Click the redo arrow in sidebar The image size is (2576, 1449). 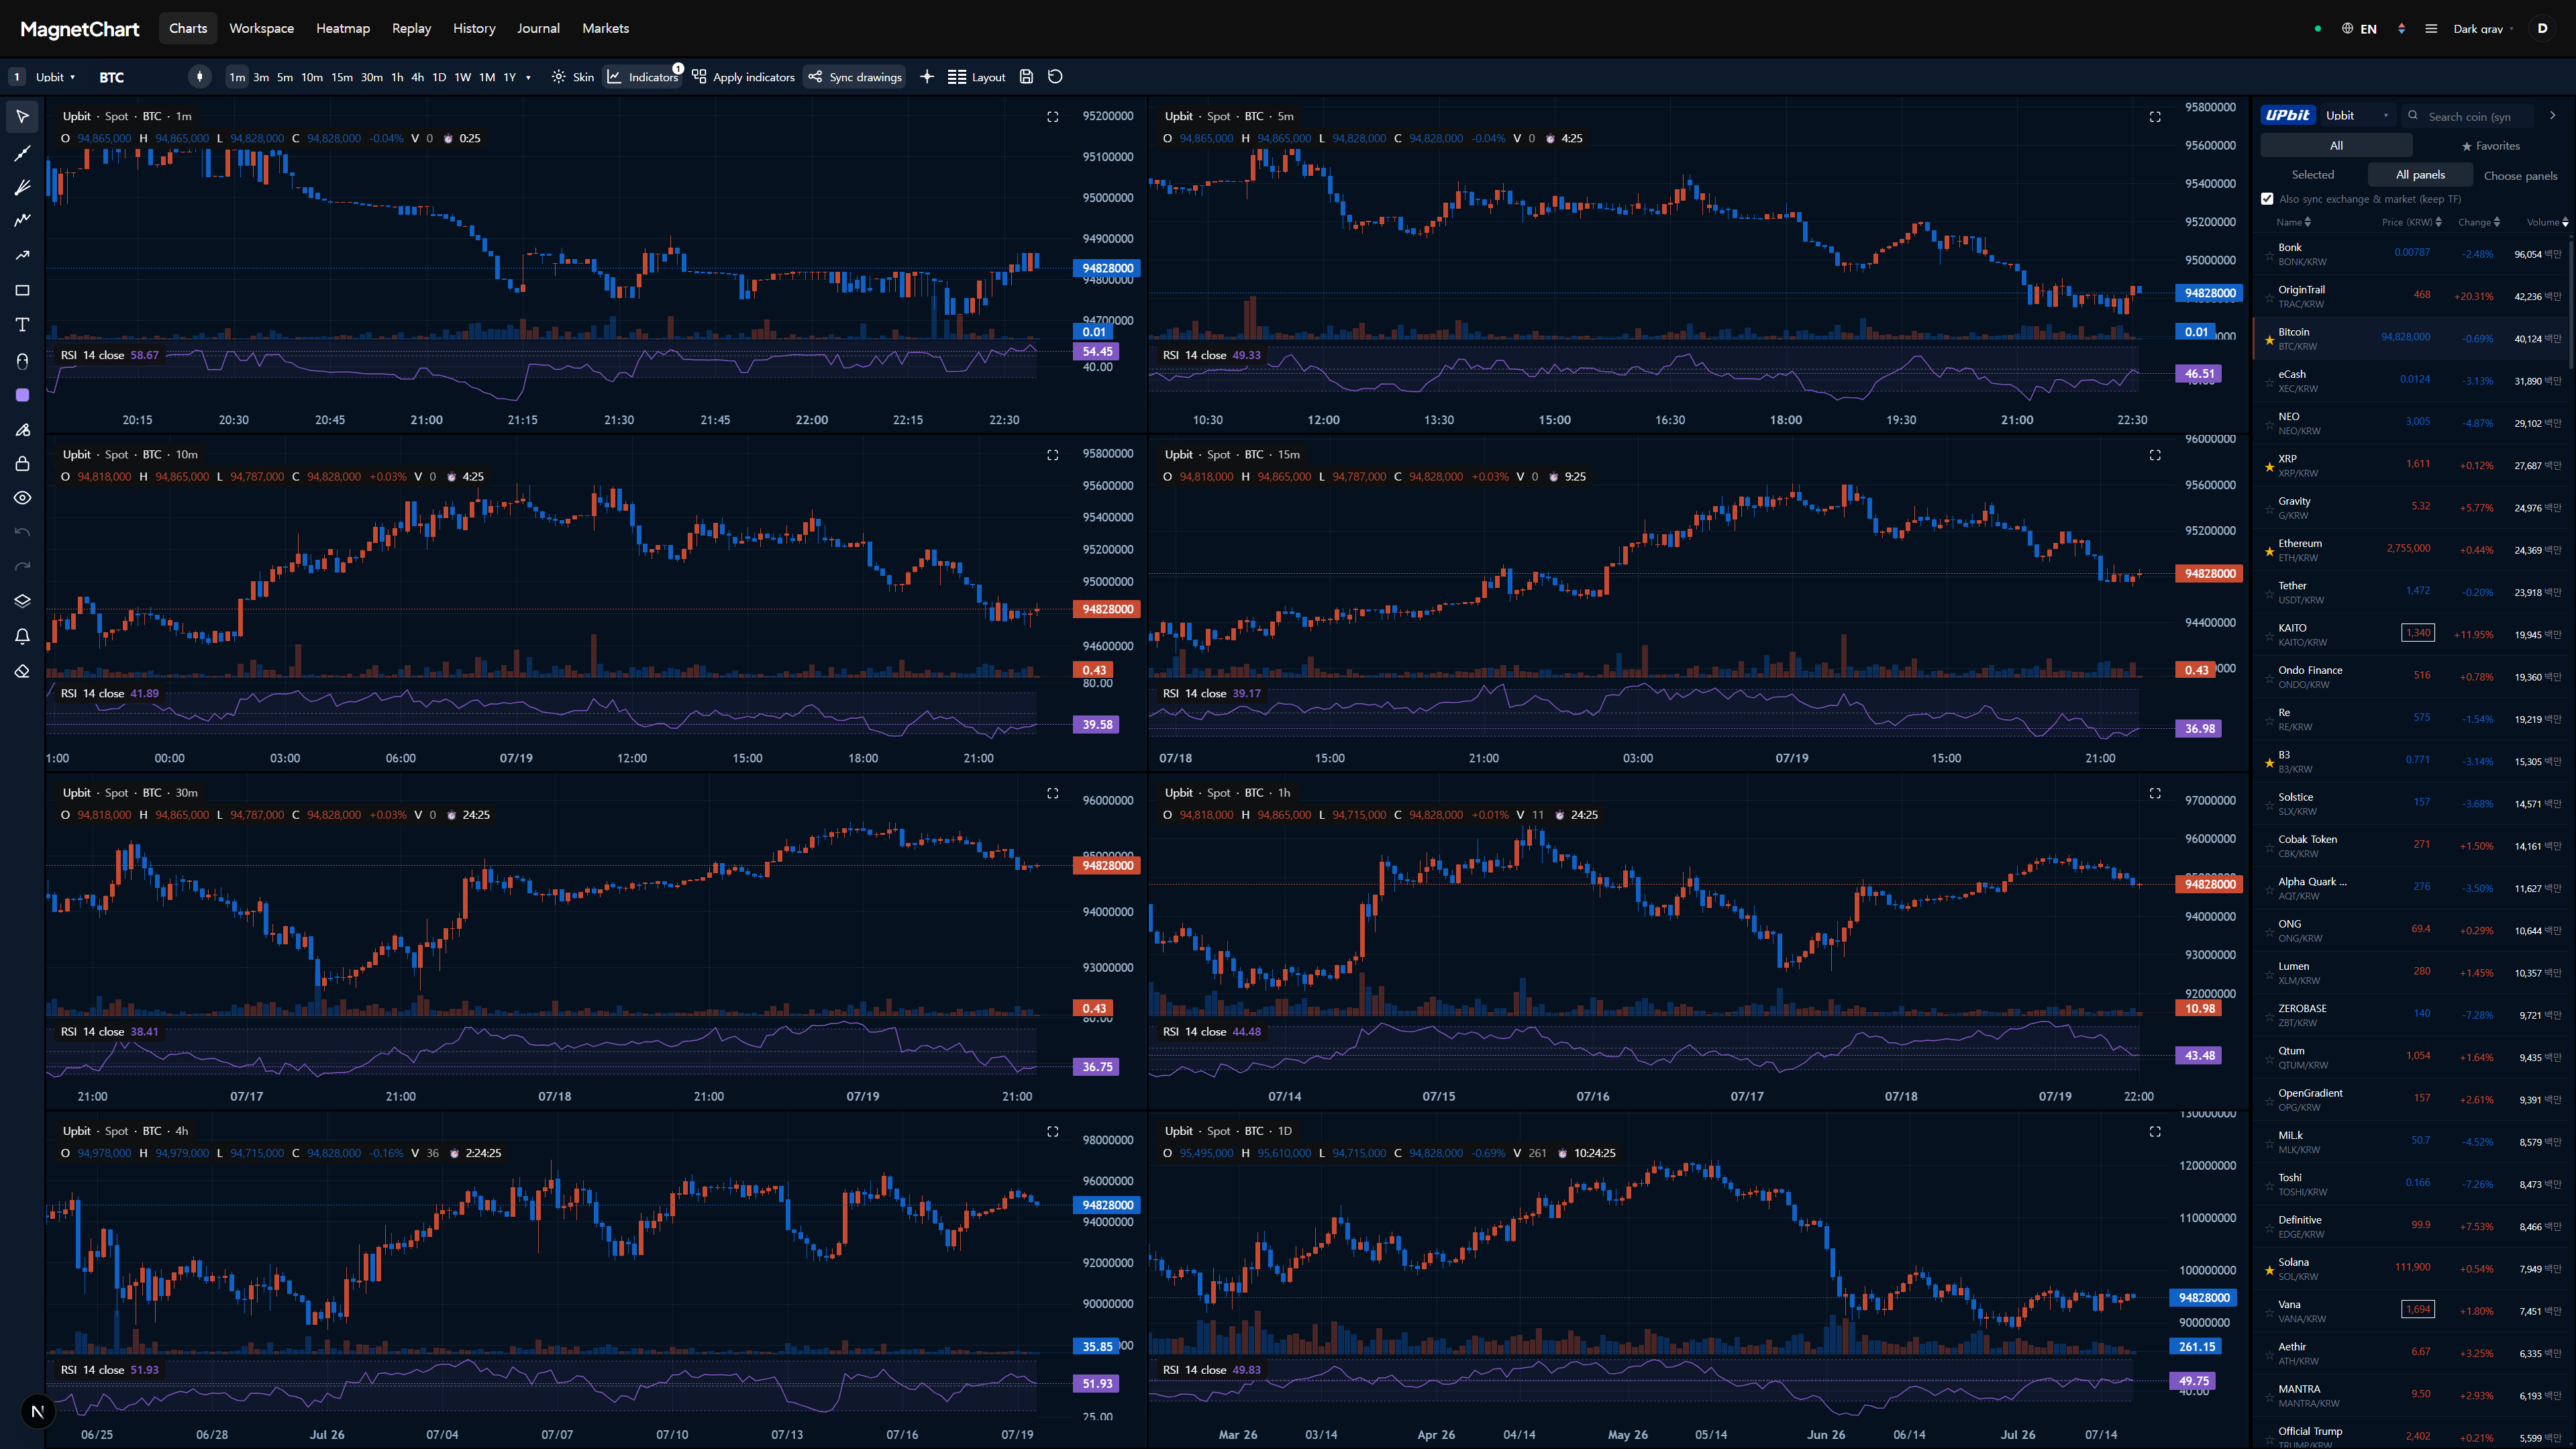pos(22,567)
